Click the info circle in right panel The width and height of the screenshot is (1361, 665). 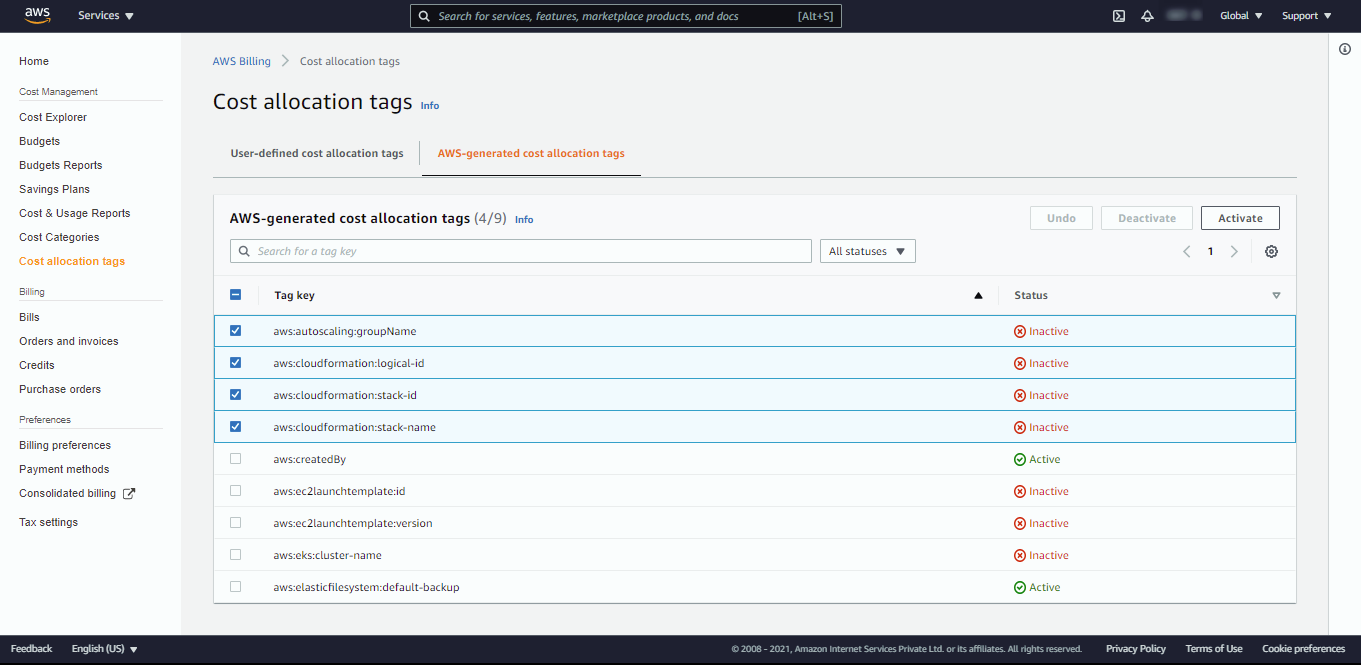1345,50
